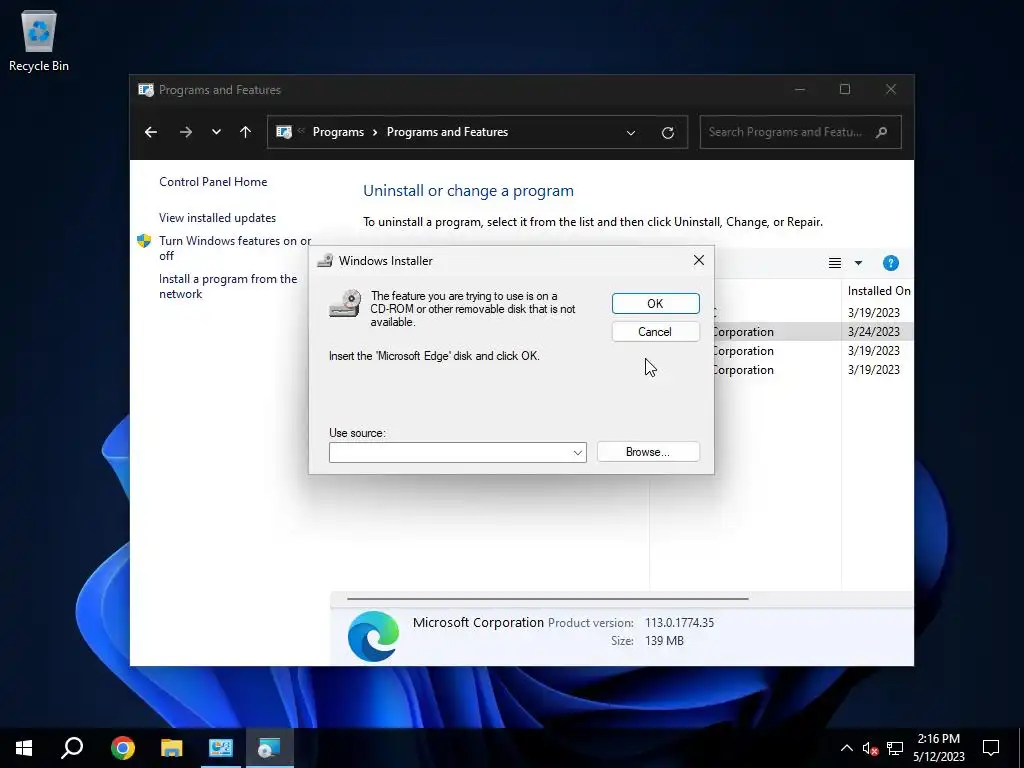Click the Microsoft Edge logo in details pane

(373, 636)
